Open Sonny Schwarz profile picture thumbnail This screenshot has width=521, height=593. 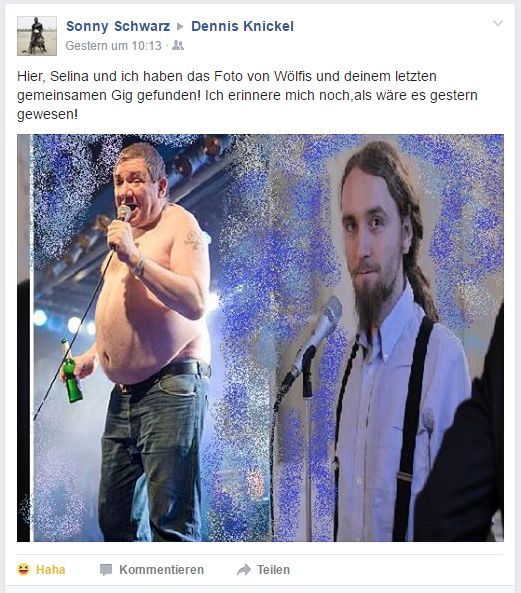tap(37, 36)
